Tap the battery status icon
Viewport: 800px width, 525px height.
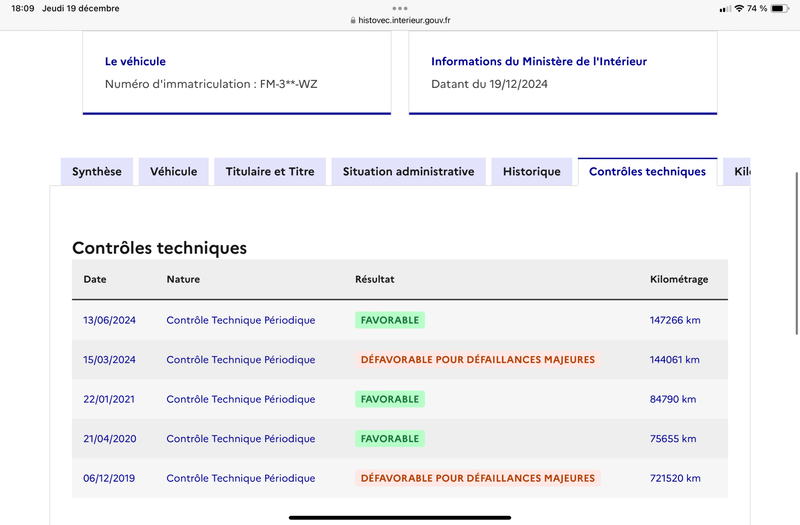pos(780,8)
